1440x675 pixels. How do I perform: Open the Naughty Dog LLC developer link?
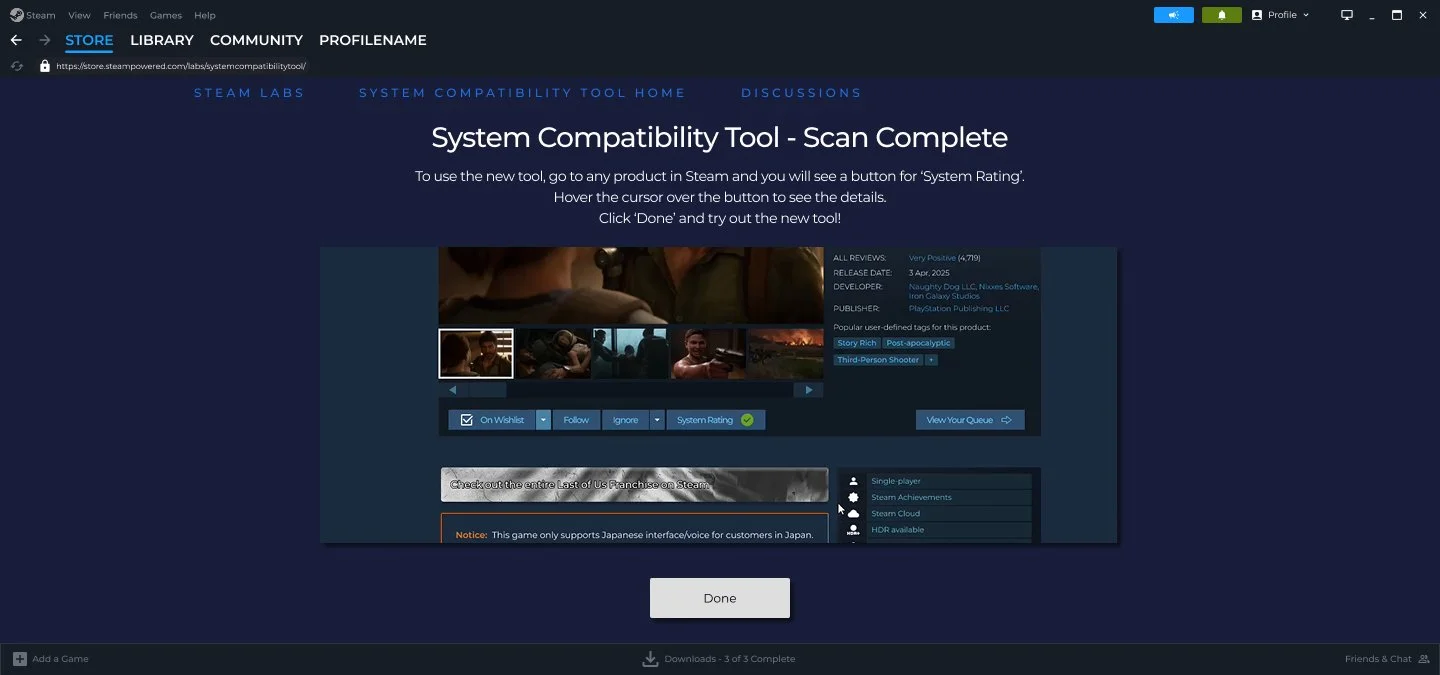tap(941, 287)
